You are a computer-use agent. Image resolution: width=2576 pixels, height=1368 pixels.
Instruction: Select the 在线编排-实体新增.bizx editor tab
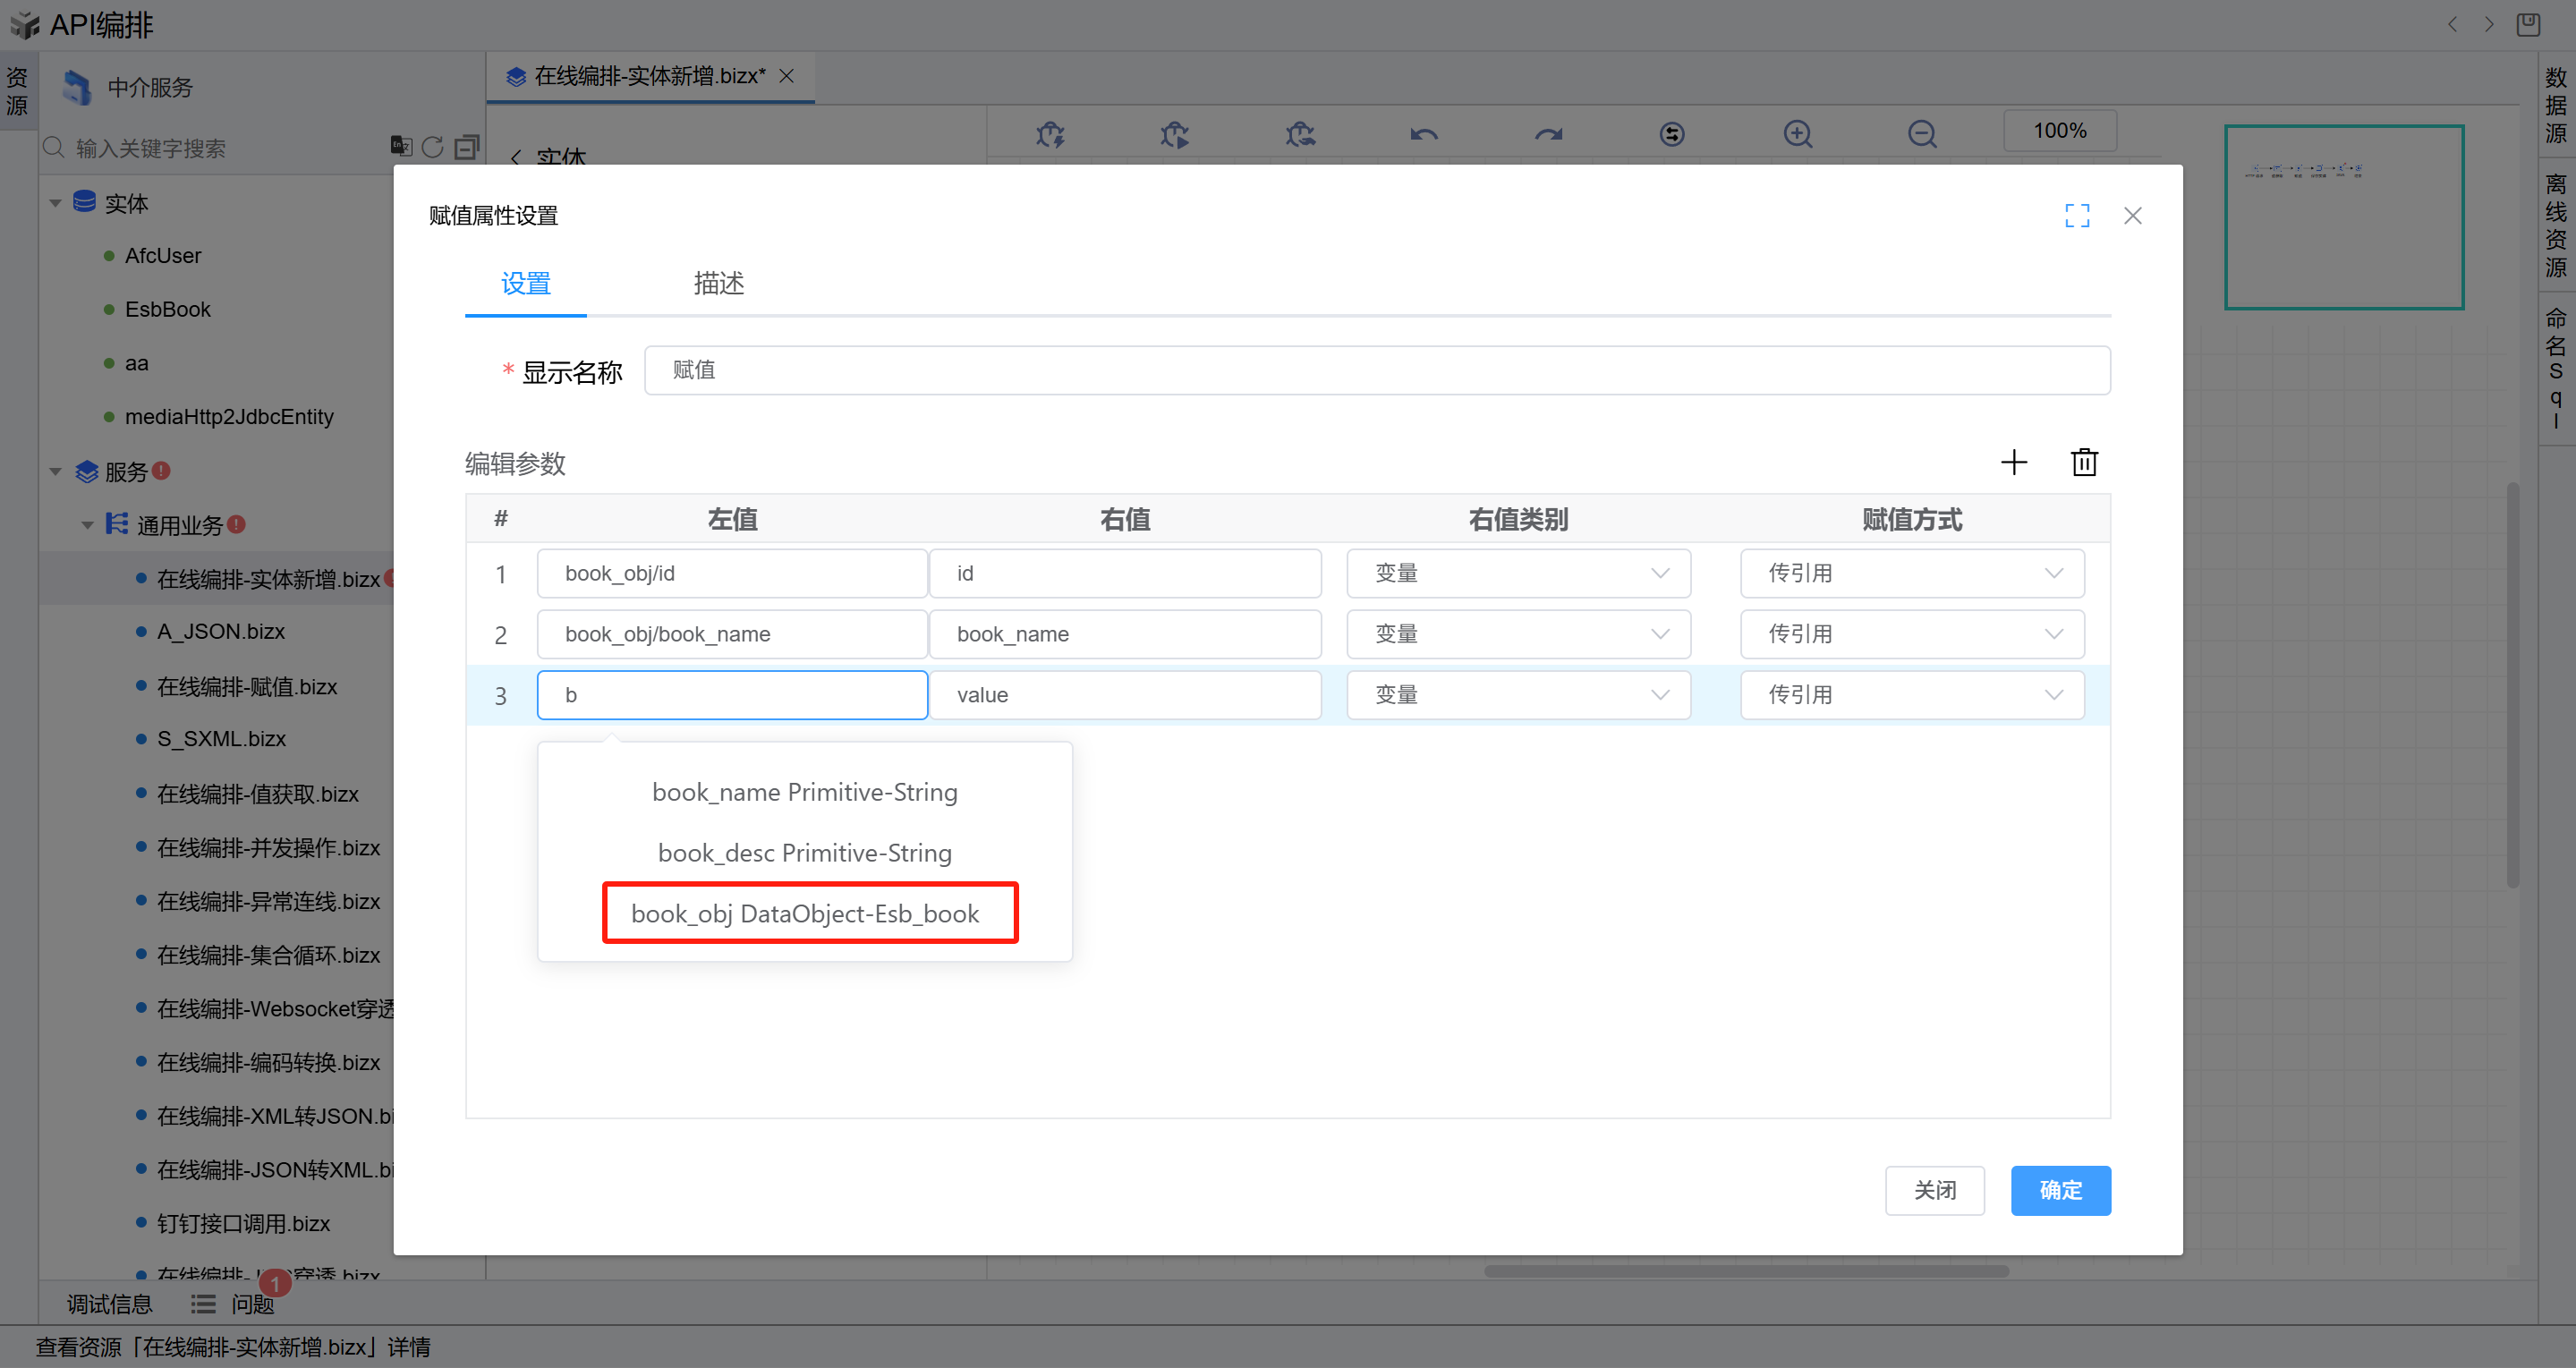click(x=648, y=76)
